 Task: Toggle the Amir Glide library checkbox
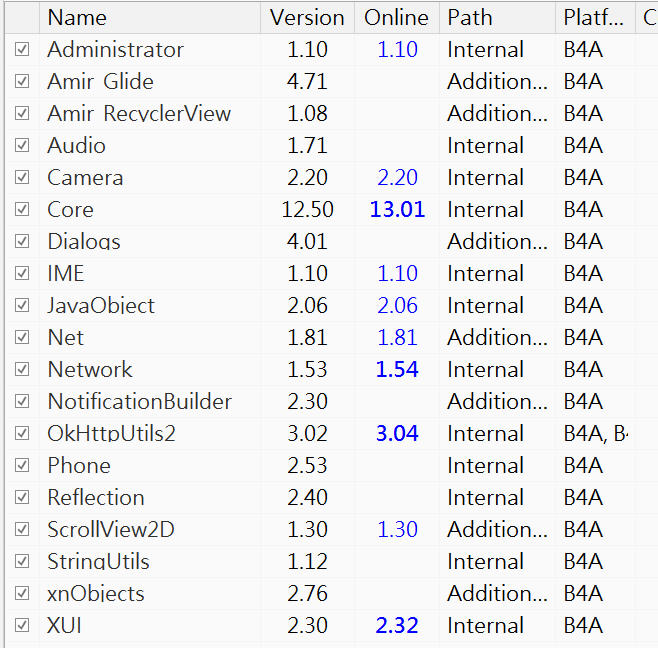(x=22, y=81)
